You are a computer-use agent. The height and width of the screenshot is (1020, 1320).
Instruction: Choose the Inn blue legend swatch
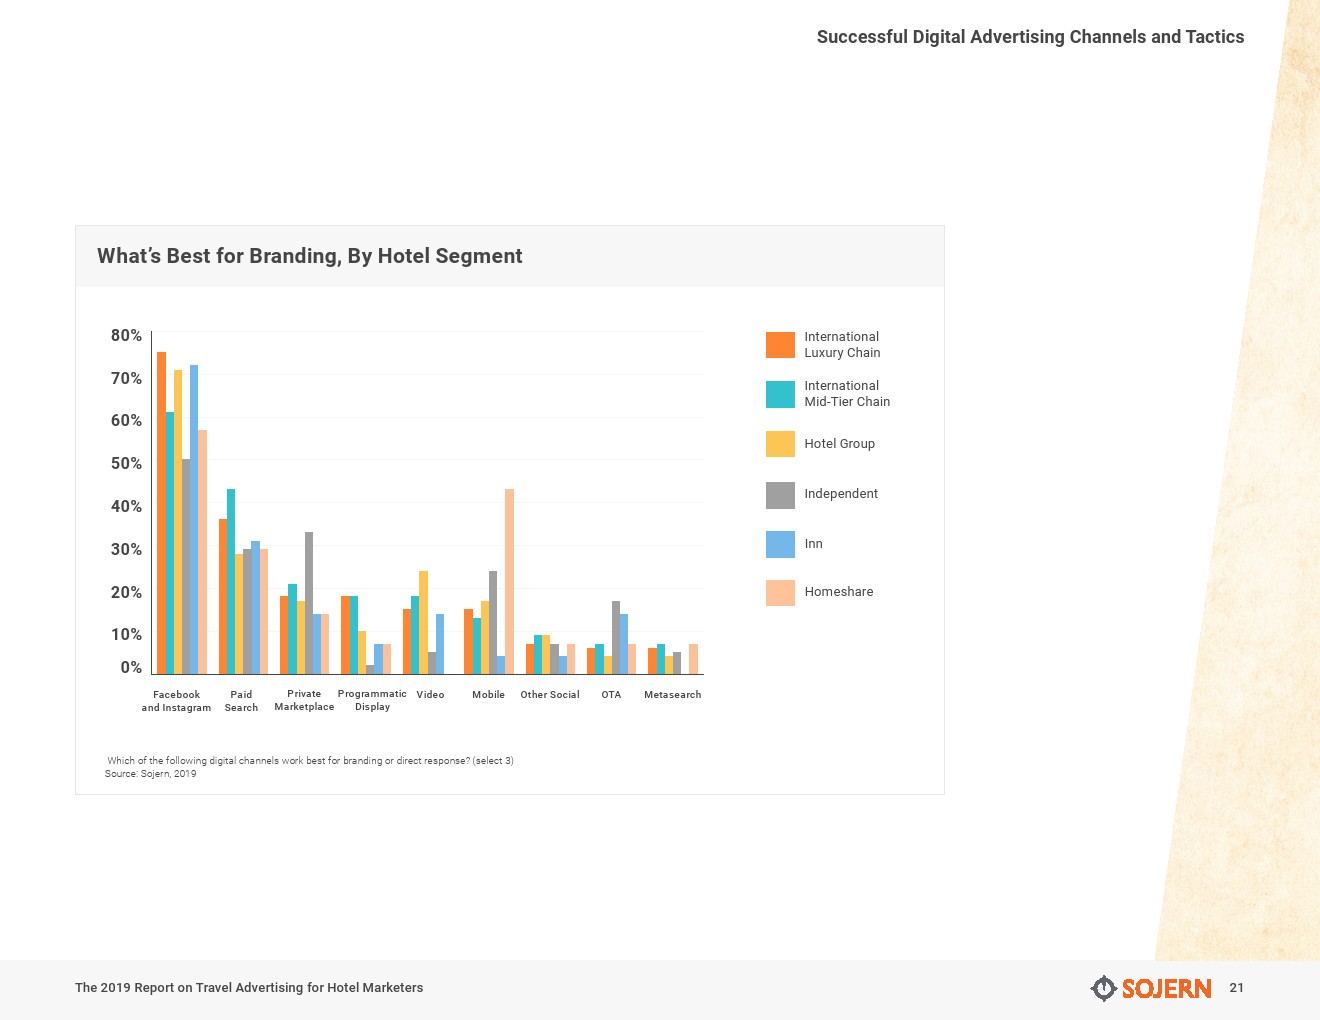(780, 544)
